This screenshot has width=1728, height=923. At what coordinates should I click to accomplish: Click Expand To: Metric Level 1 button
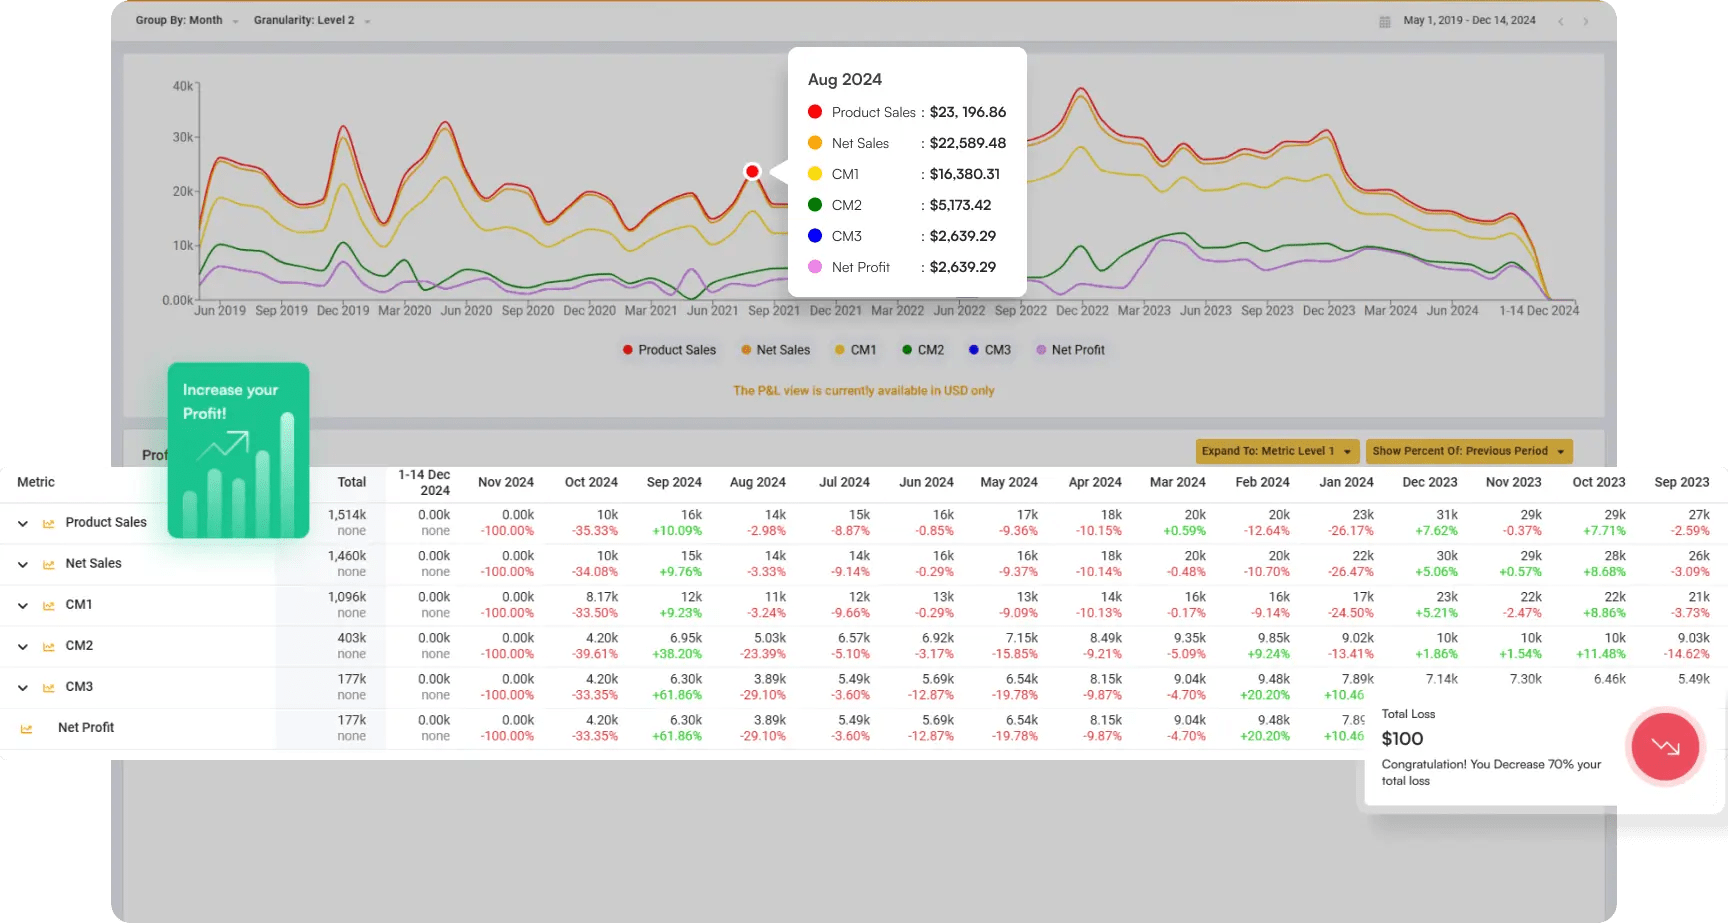tap(1276, 451)
